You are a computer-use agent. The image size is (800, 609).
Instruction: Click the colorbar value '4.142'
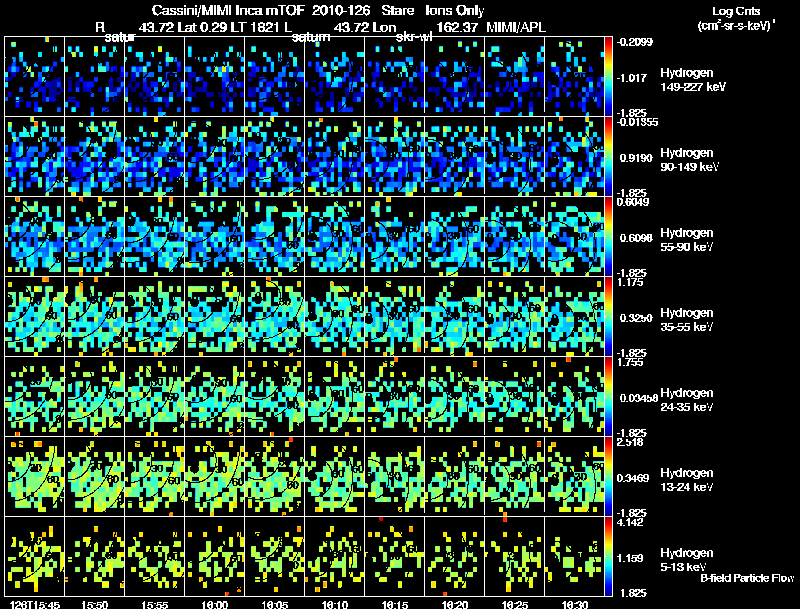[631, 522]
